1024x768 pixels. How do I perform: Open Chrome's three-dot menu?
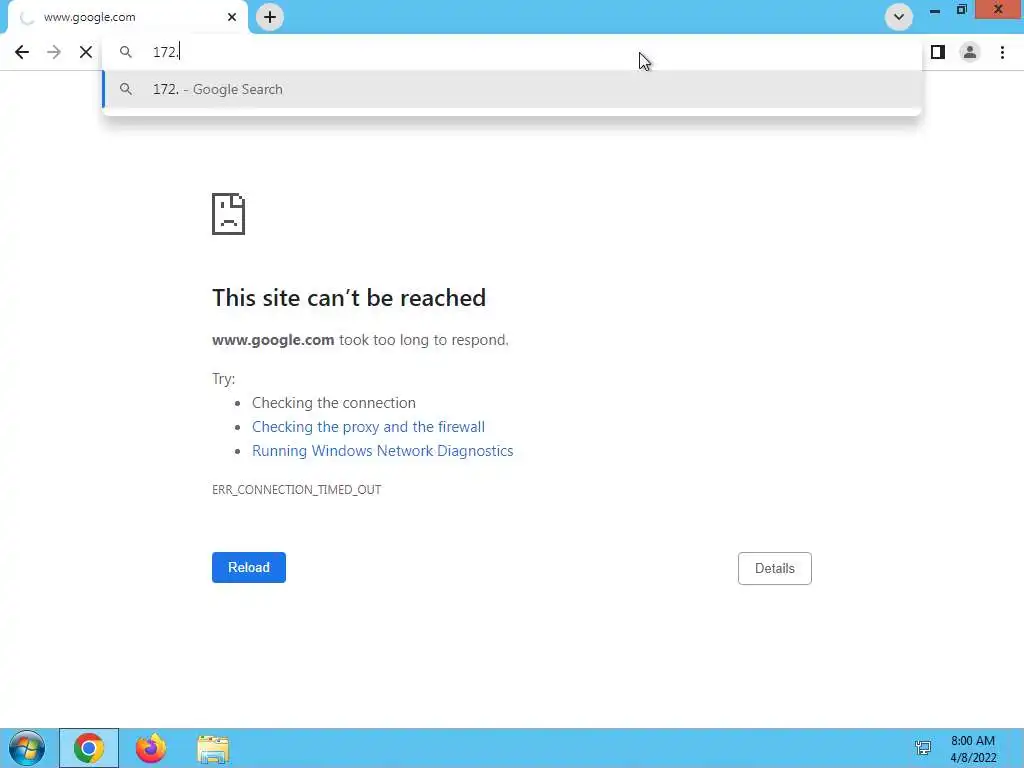[1002, 52]
